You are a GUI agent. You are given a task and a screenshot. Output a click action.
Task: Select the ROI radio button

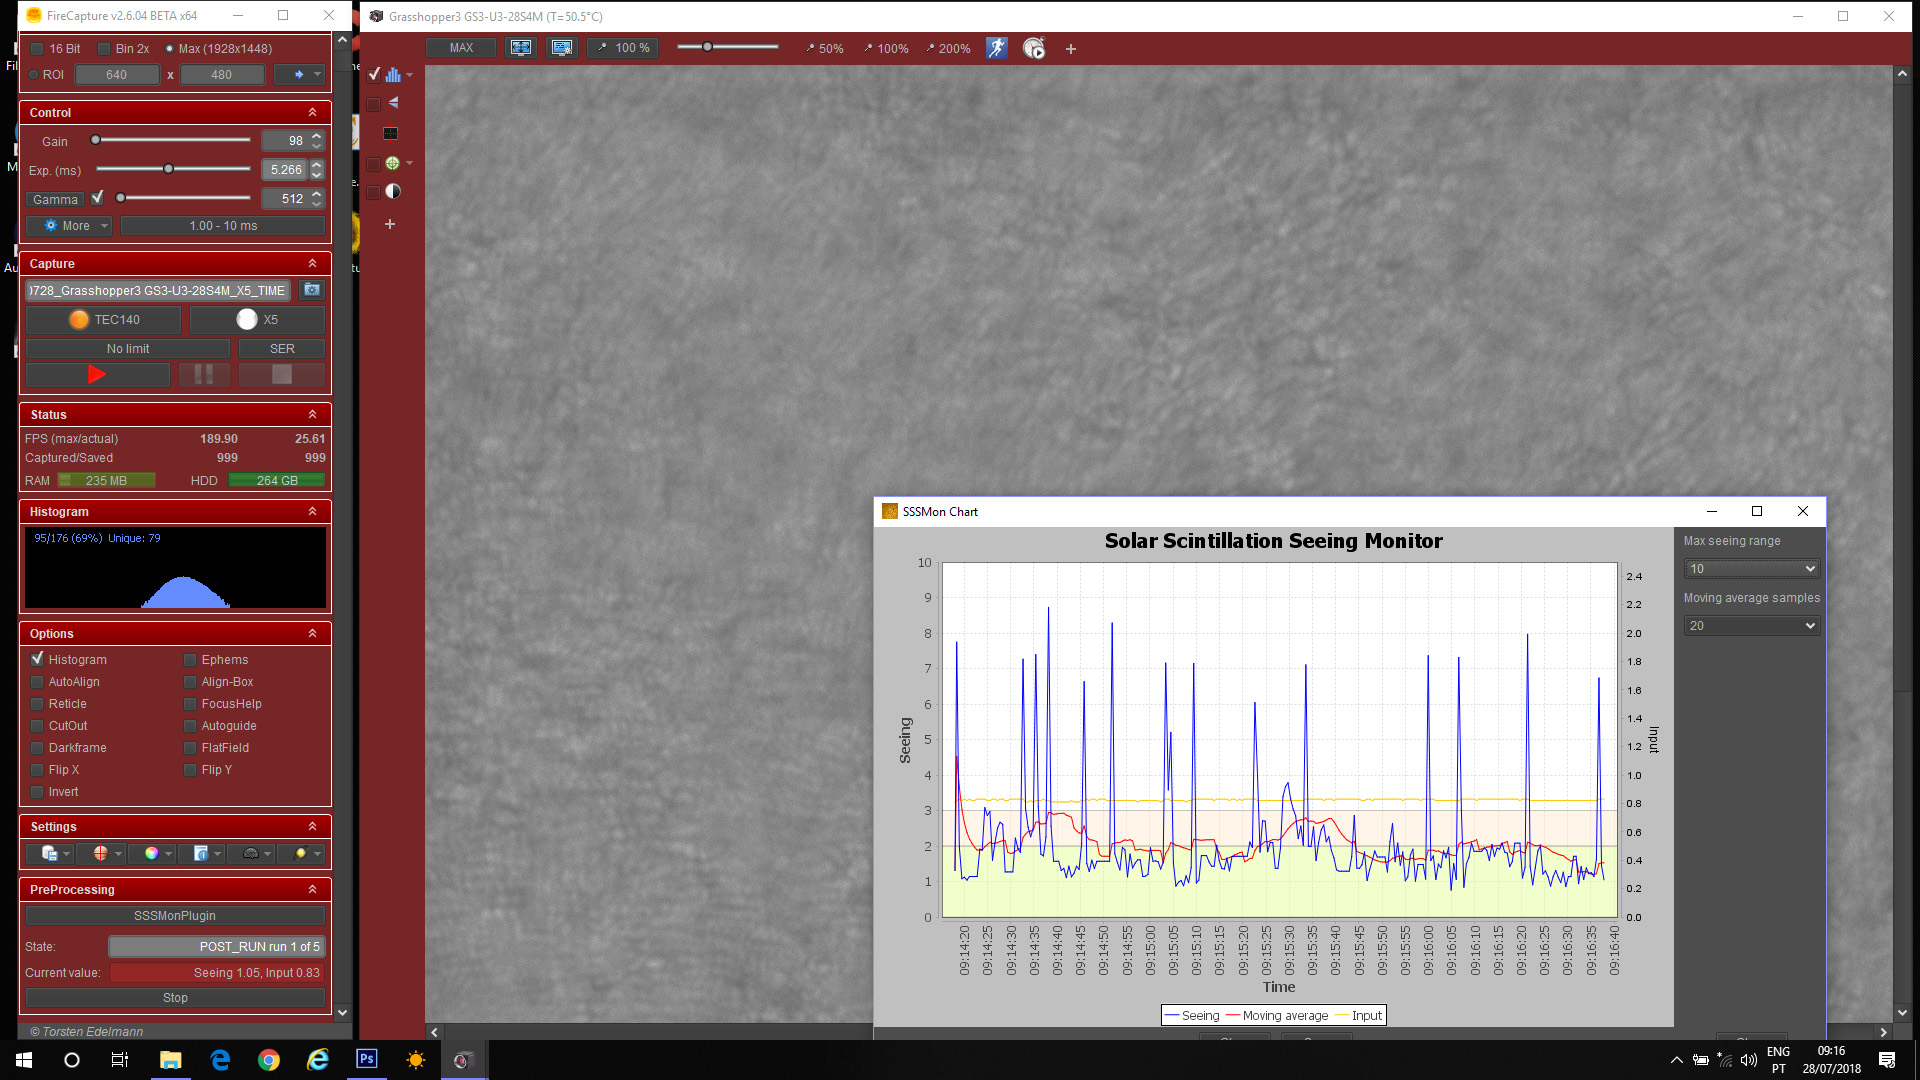[x=33, y=74]
